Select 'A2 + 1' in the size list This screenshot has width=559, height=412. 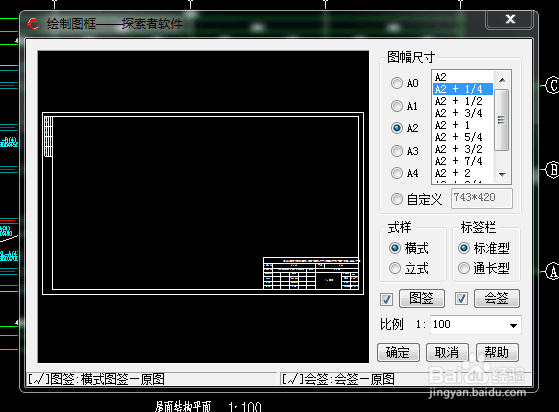[463, 125]
